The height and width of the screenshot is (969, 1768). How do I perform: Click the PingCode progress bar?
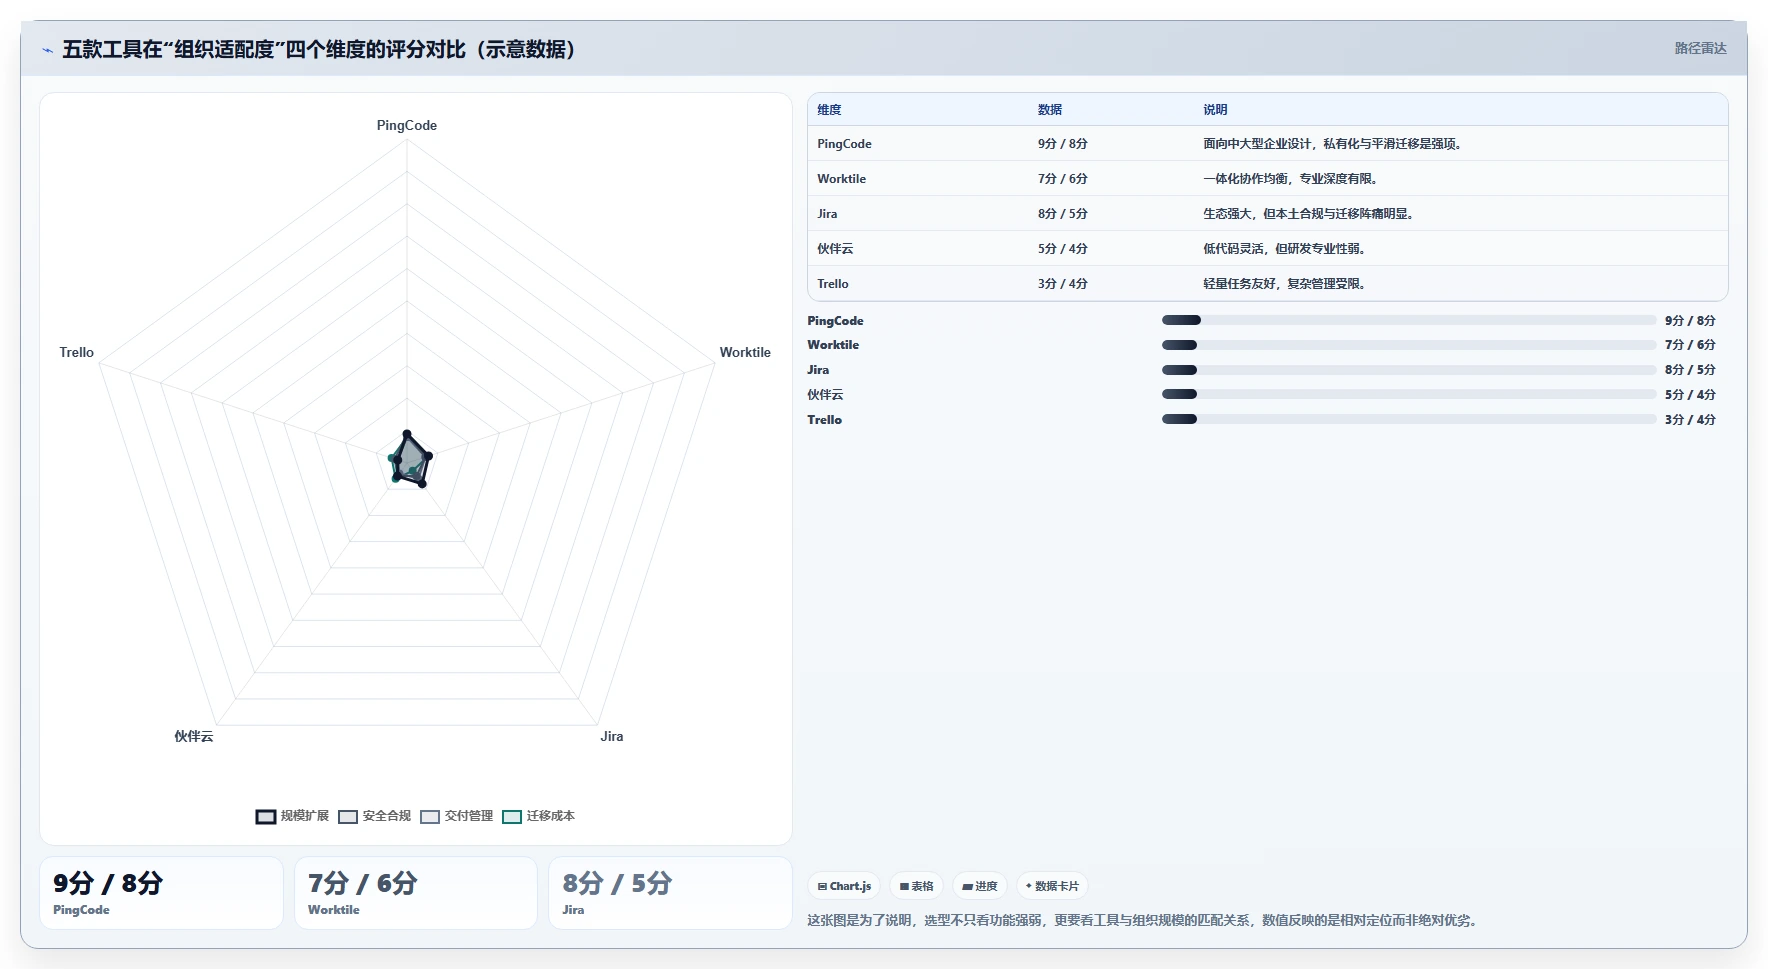point(1409,321)
